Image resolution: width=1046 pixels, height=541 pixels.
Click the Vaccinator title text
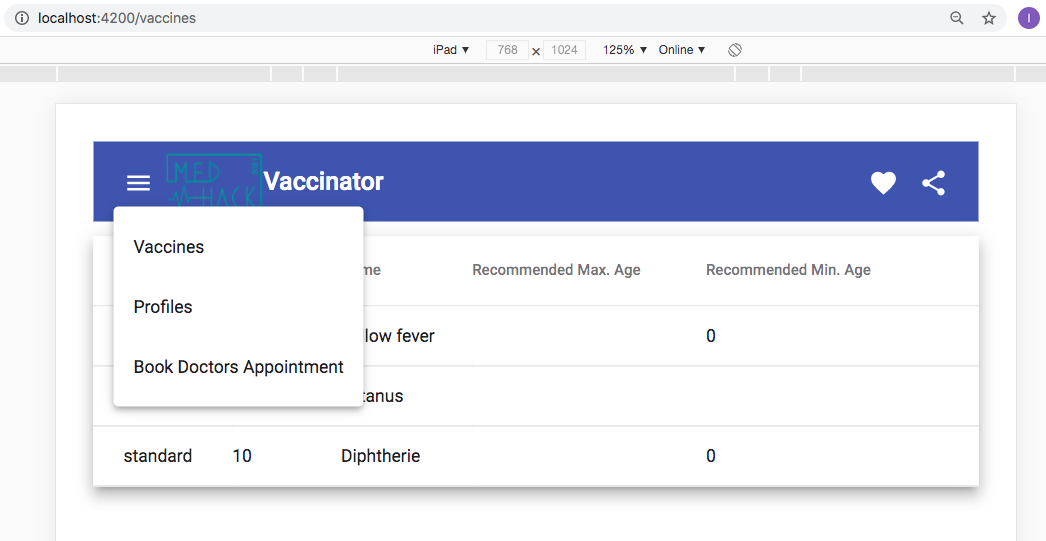tap(324, 181)
